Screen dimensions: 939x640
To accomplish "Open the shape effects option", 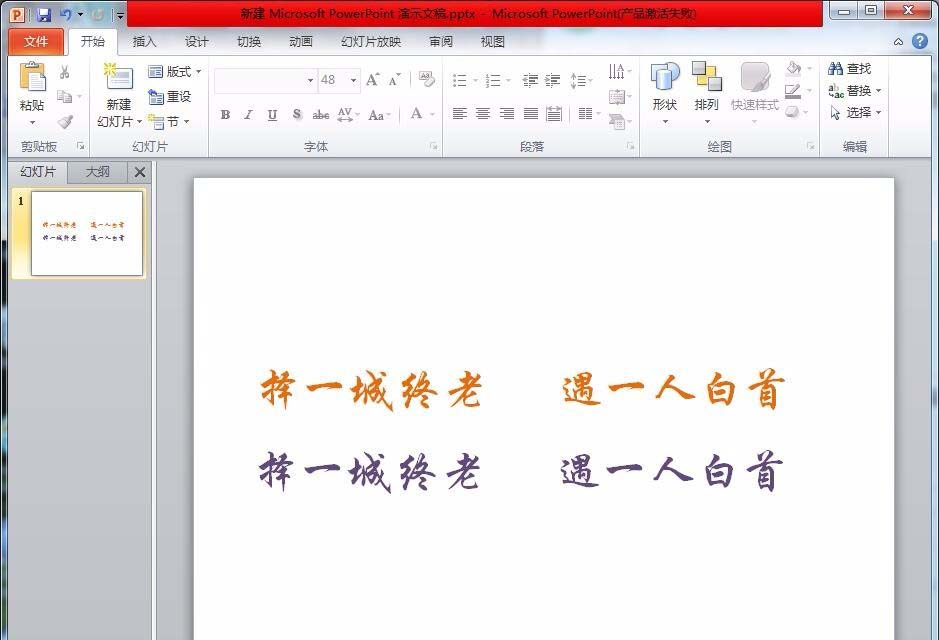I will pyautogui.click(x=798, y=113).
